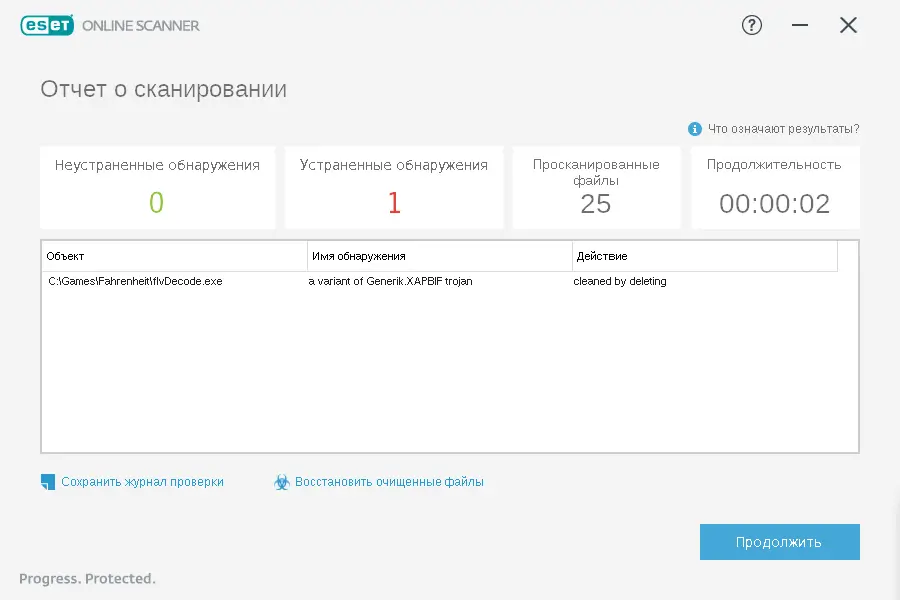The width and height of the screenshot is (900, 600).
Task: Close the ESET Online Scanner window
Action: pos(848,26)
